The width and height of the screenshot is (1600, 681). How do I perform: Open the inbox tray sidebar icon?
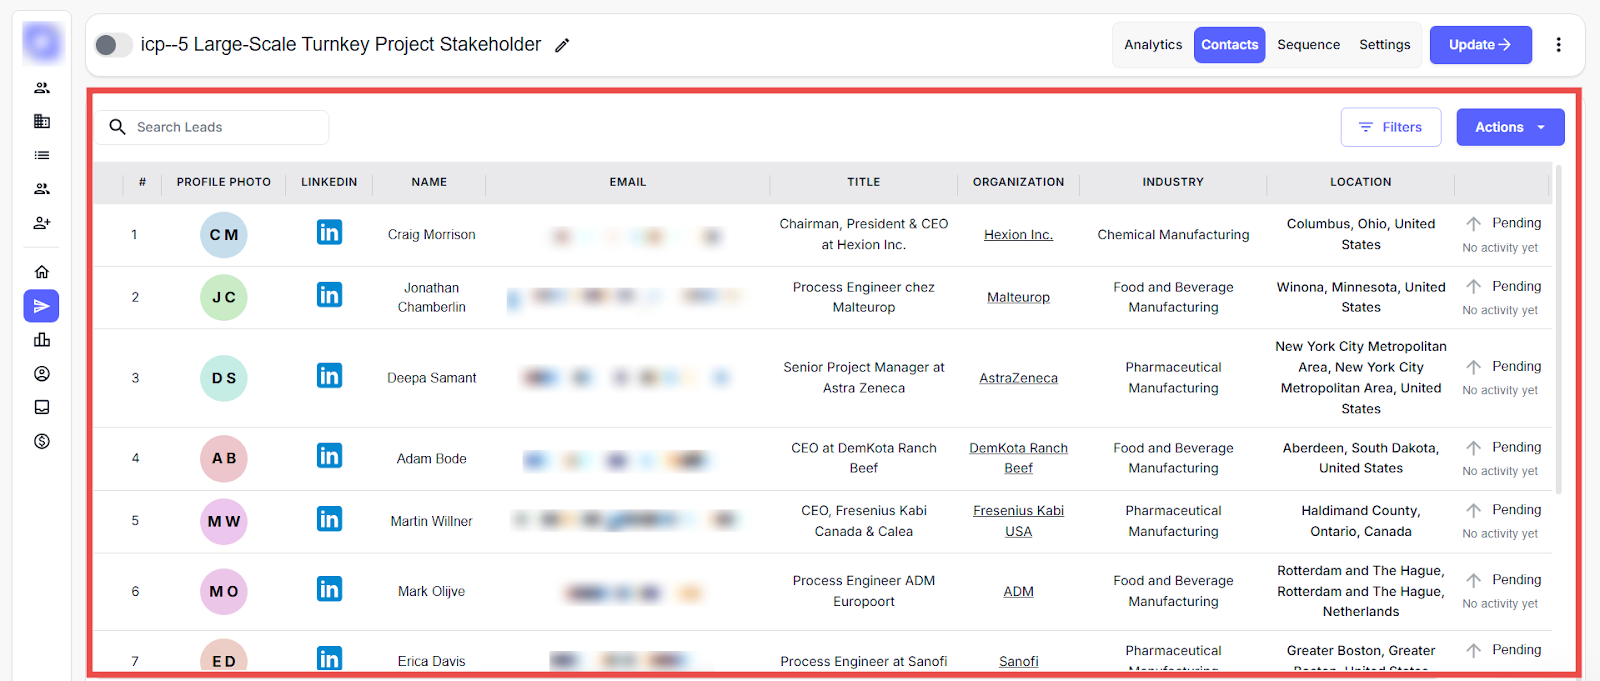[41, 407]
